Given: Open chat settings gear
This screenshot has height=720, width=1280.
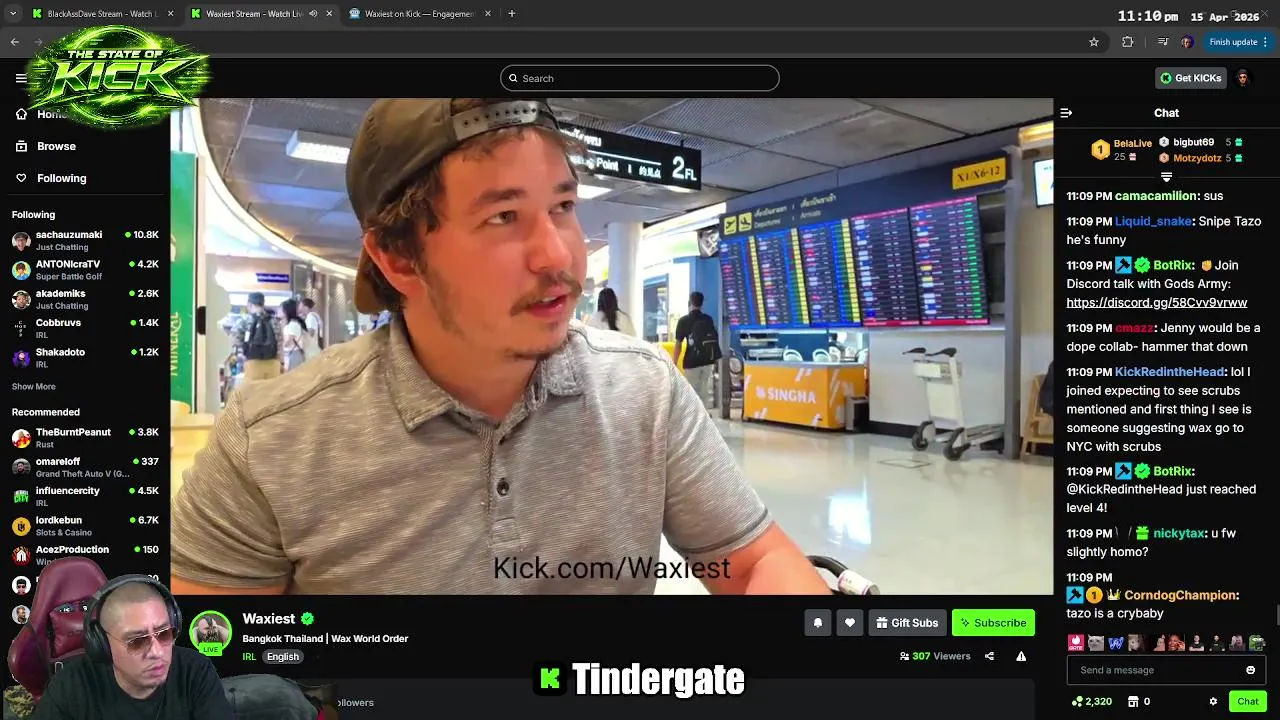Looking at the screenshot, I should click(x=1213, y=702).
